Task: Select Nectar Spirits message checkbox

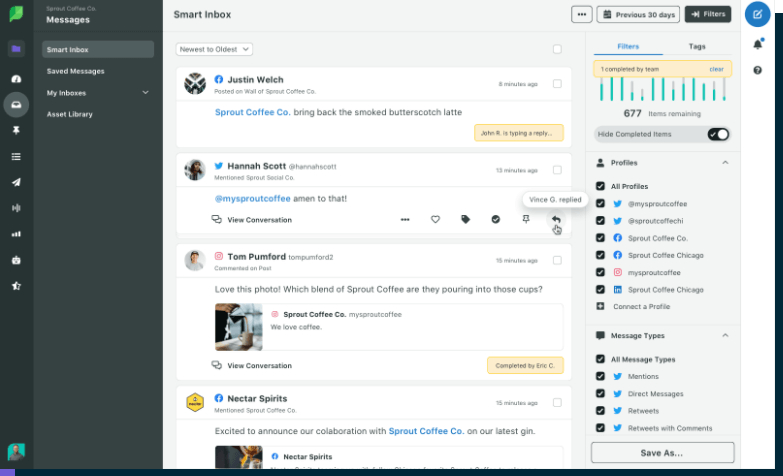Action: point(557,403)
